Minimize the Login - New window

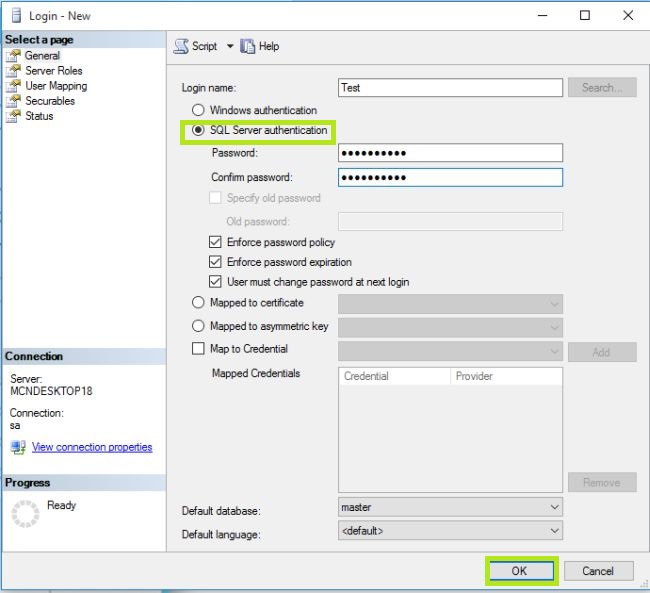[542, 15]
